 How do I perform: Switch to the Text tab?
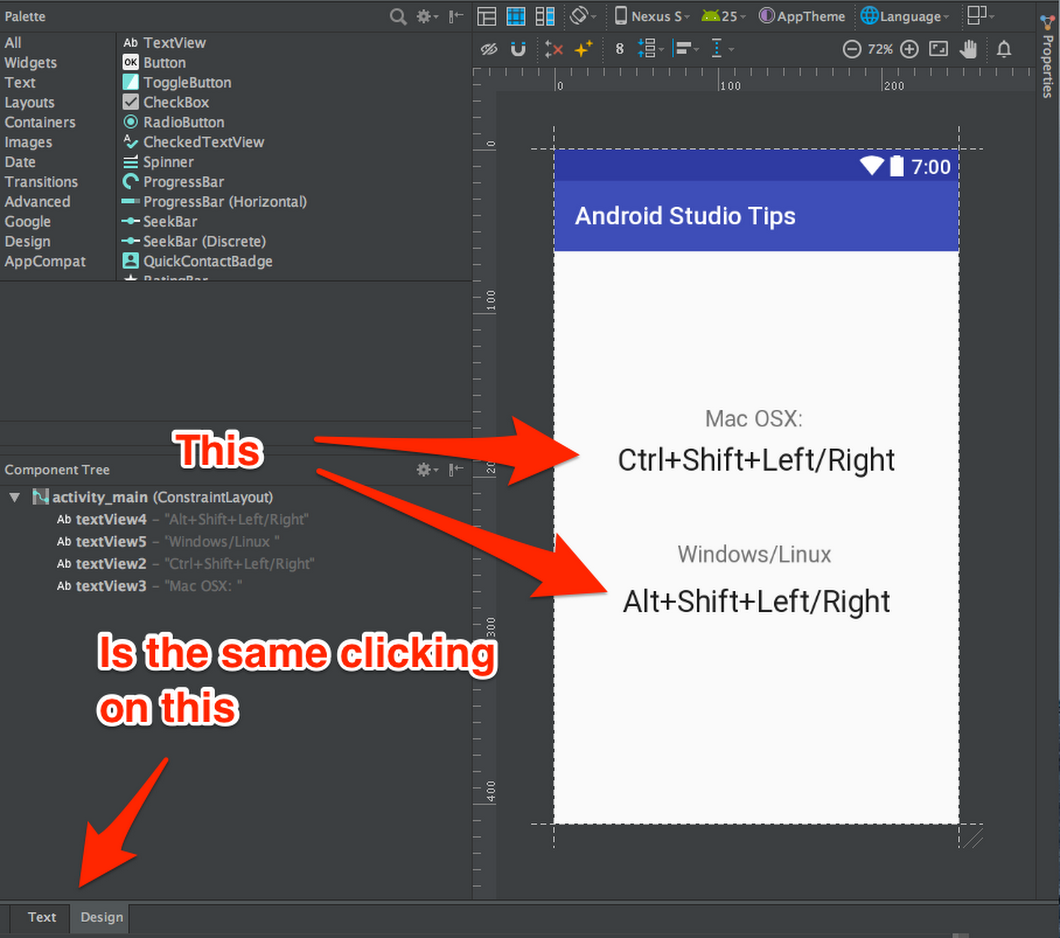click(x=42, y=917)
